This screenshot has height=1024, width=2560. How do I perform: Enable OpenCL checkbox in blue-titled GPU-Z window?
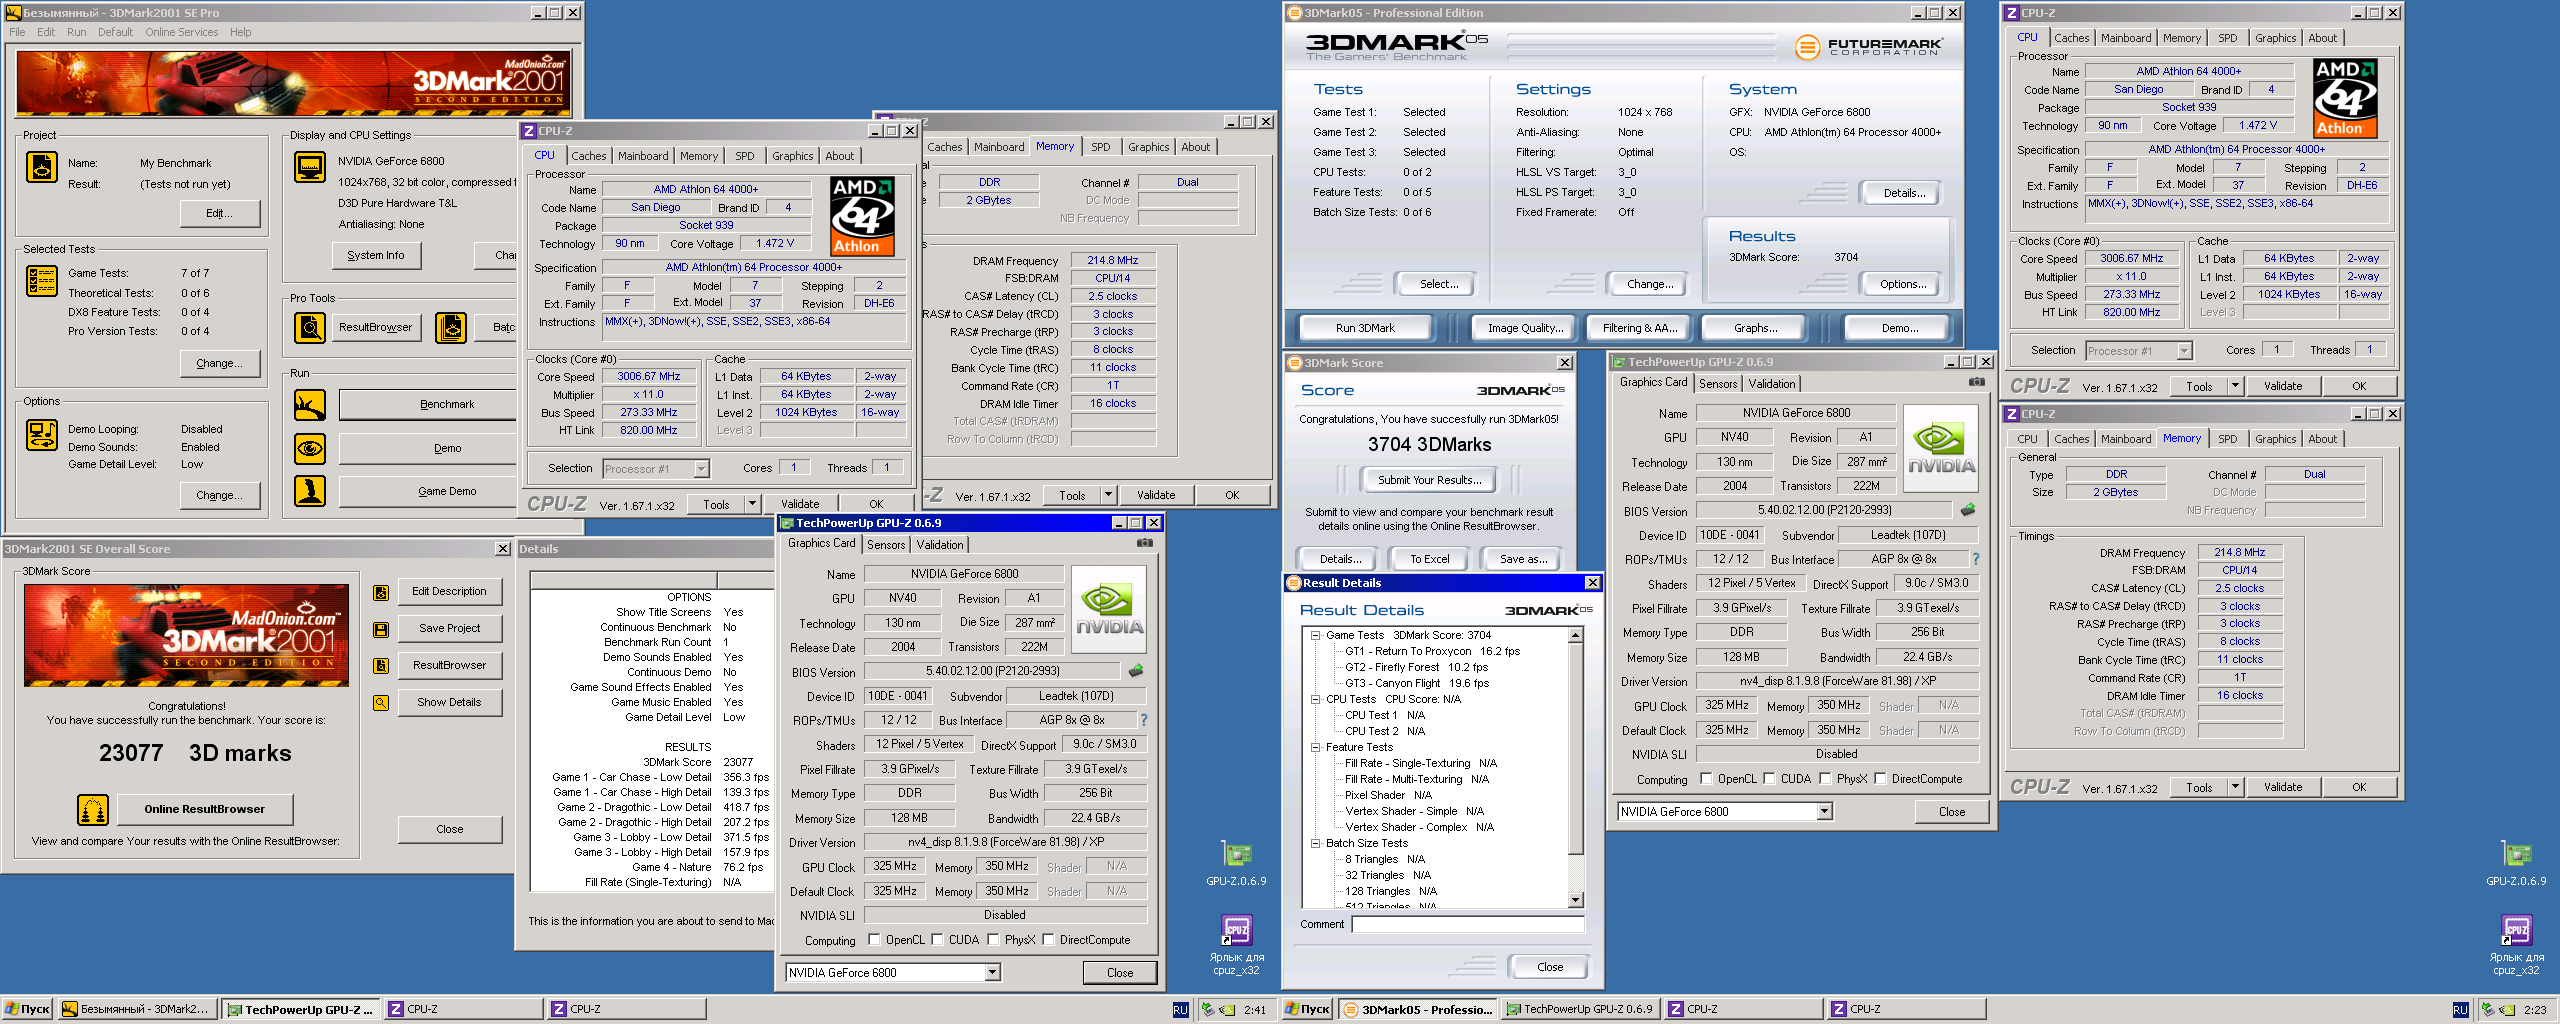coord(875,940)
